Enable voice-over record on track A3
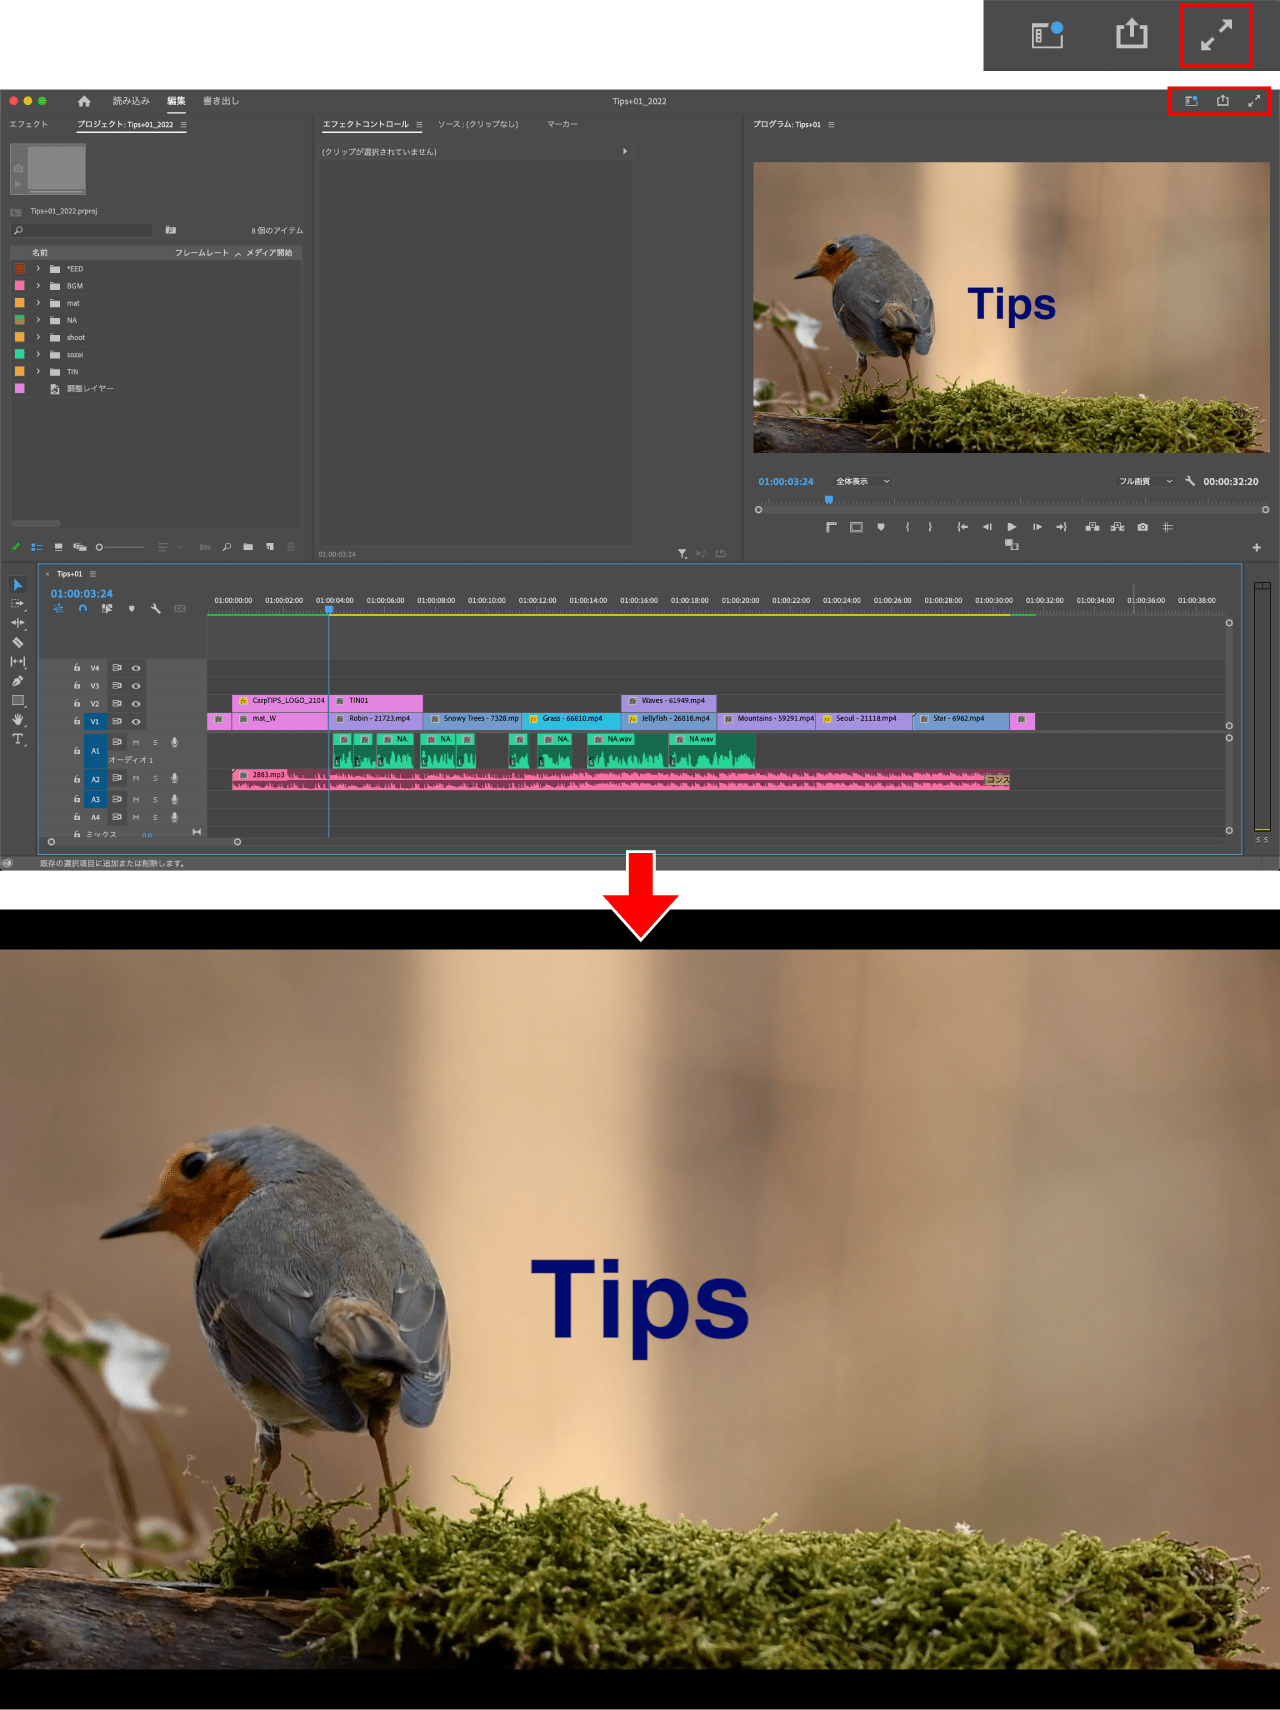Image resolution: width=1280 pixels, height=1710 pixels. pyautogui.click(x=174, y=799)
